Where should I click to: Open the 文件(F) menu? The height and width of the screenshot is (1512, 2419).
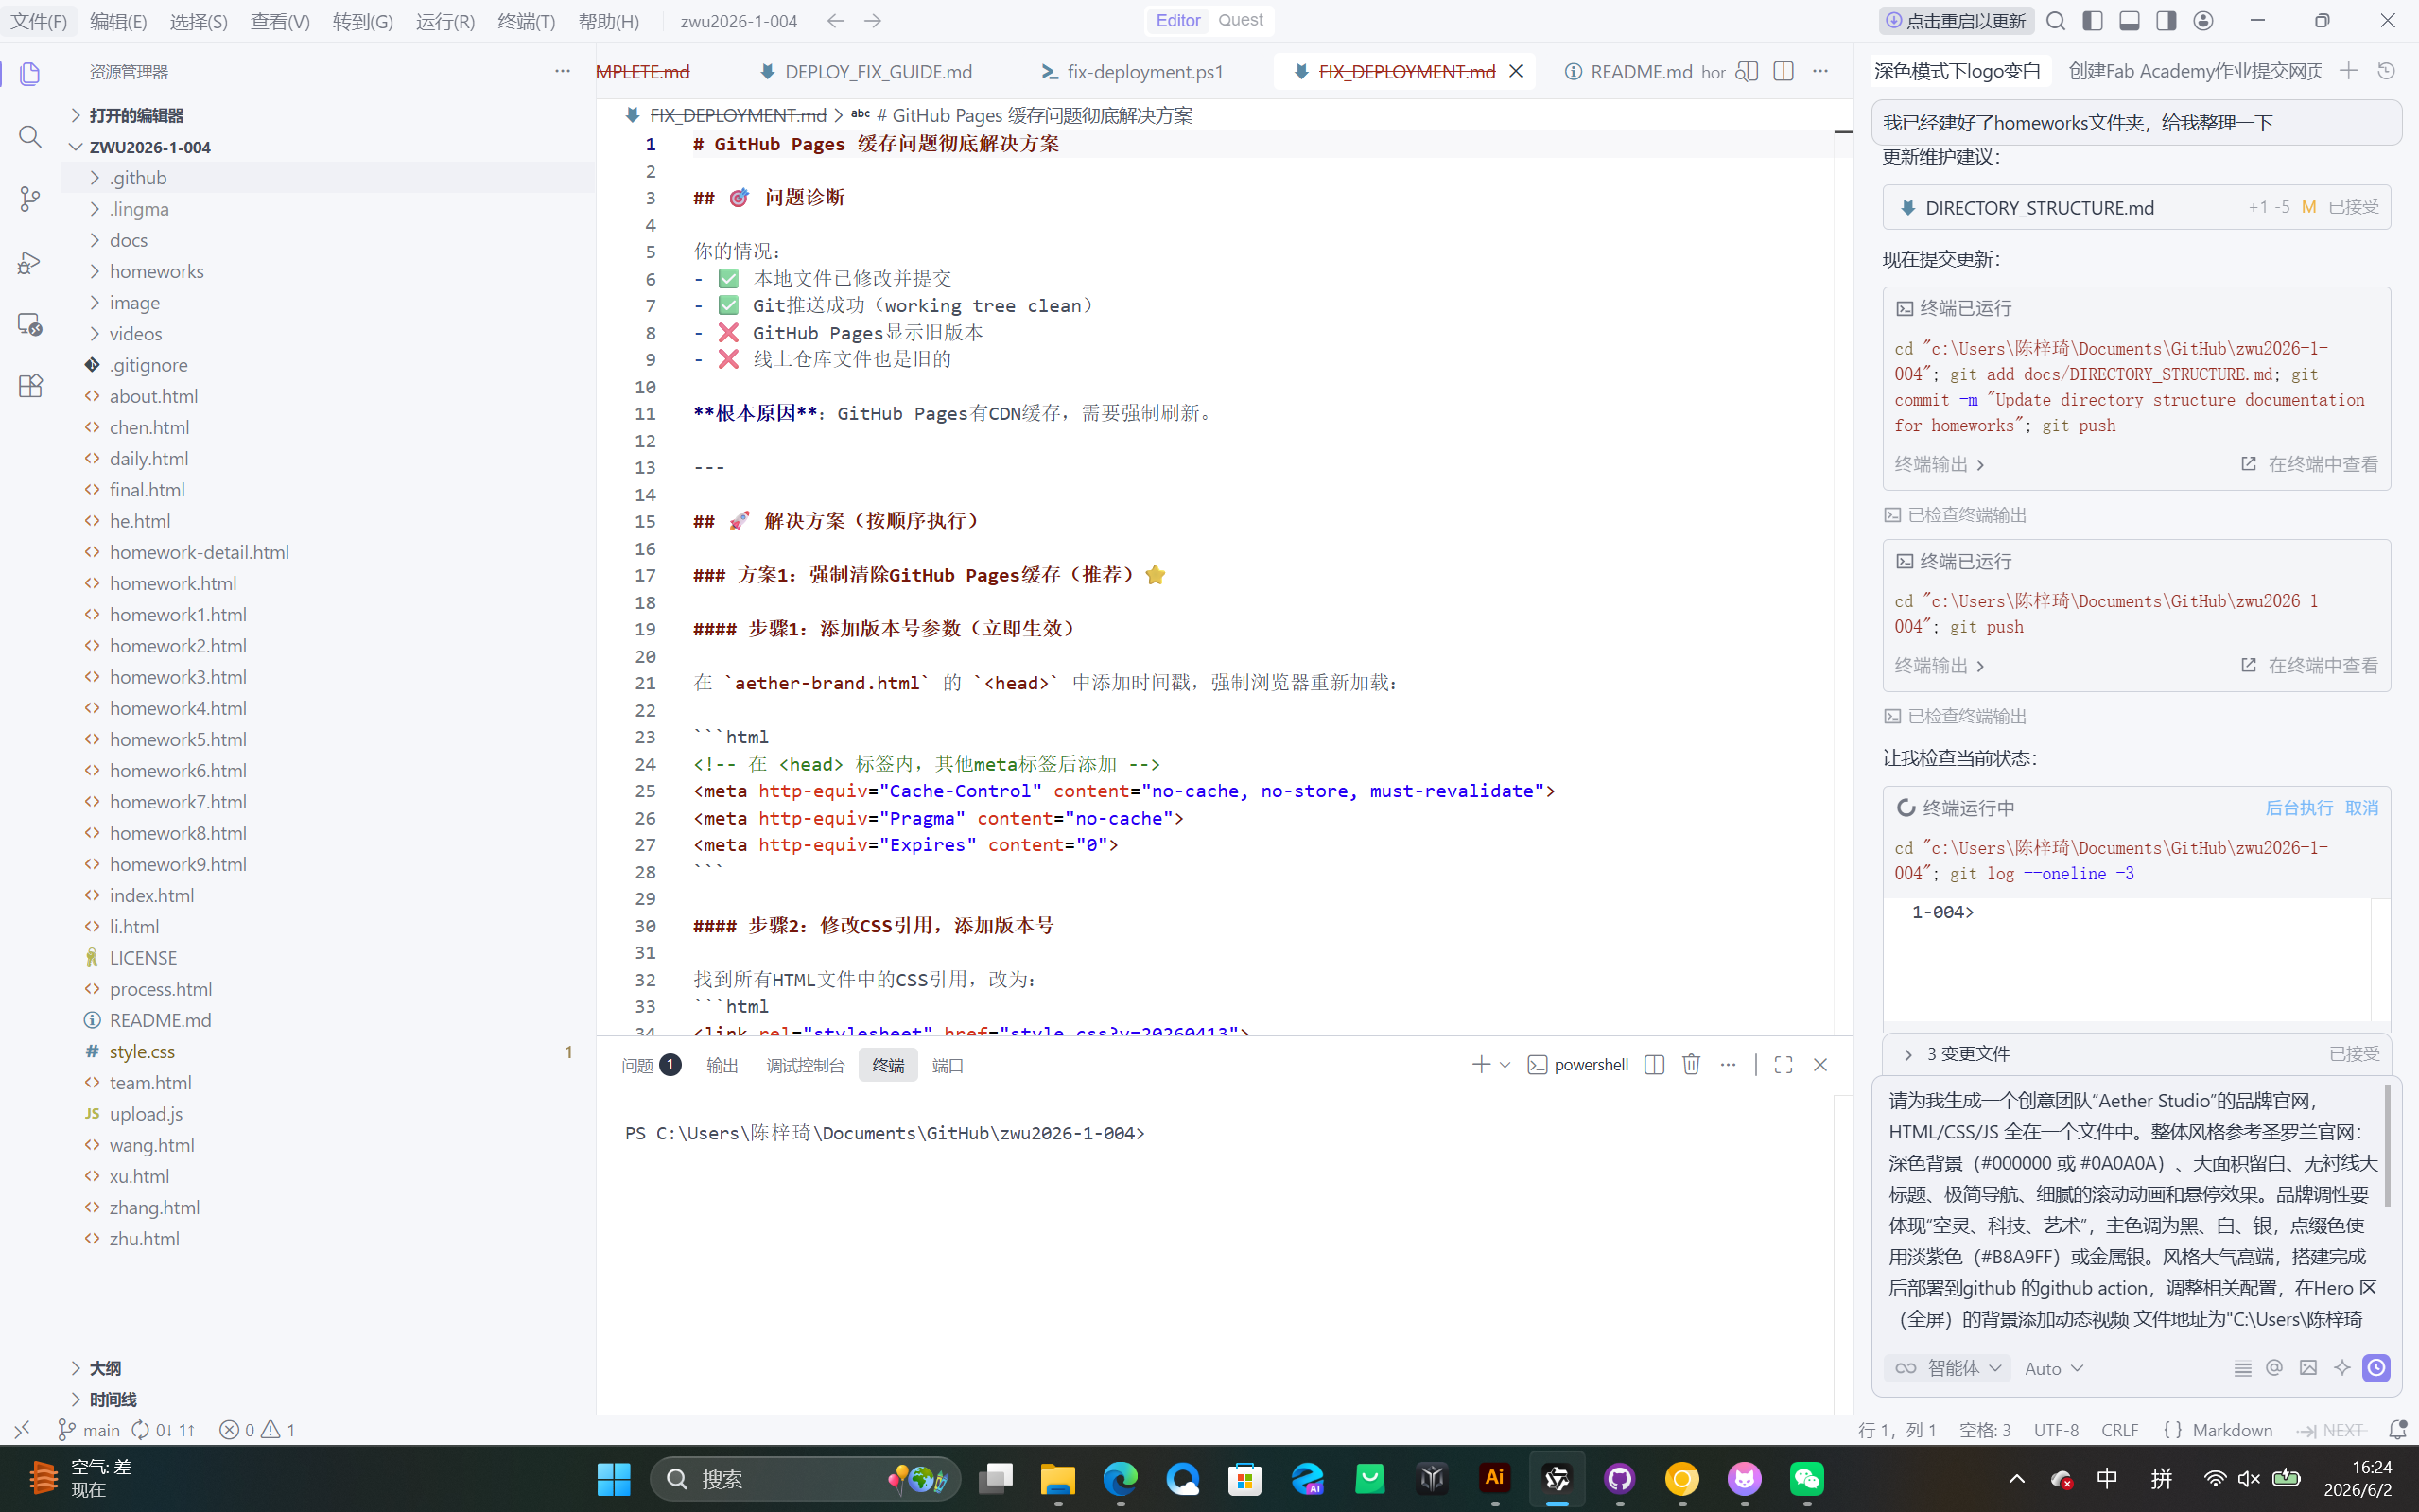click(x=39, y=20)
